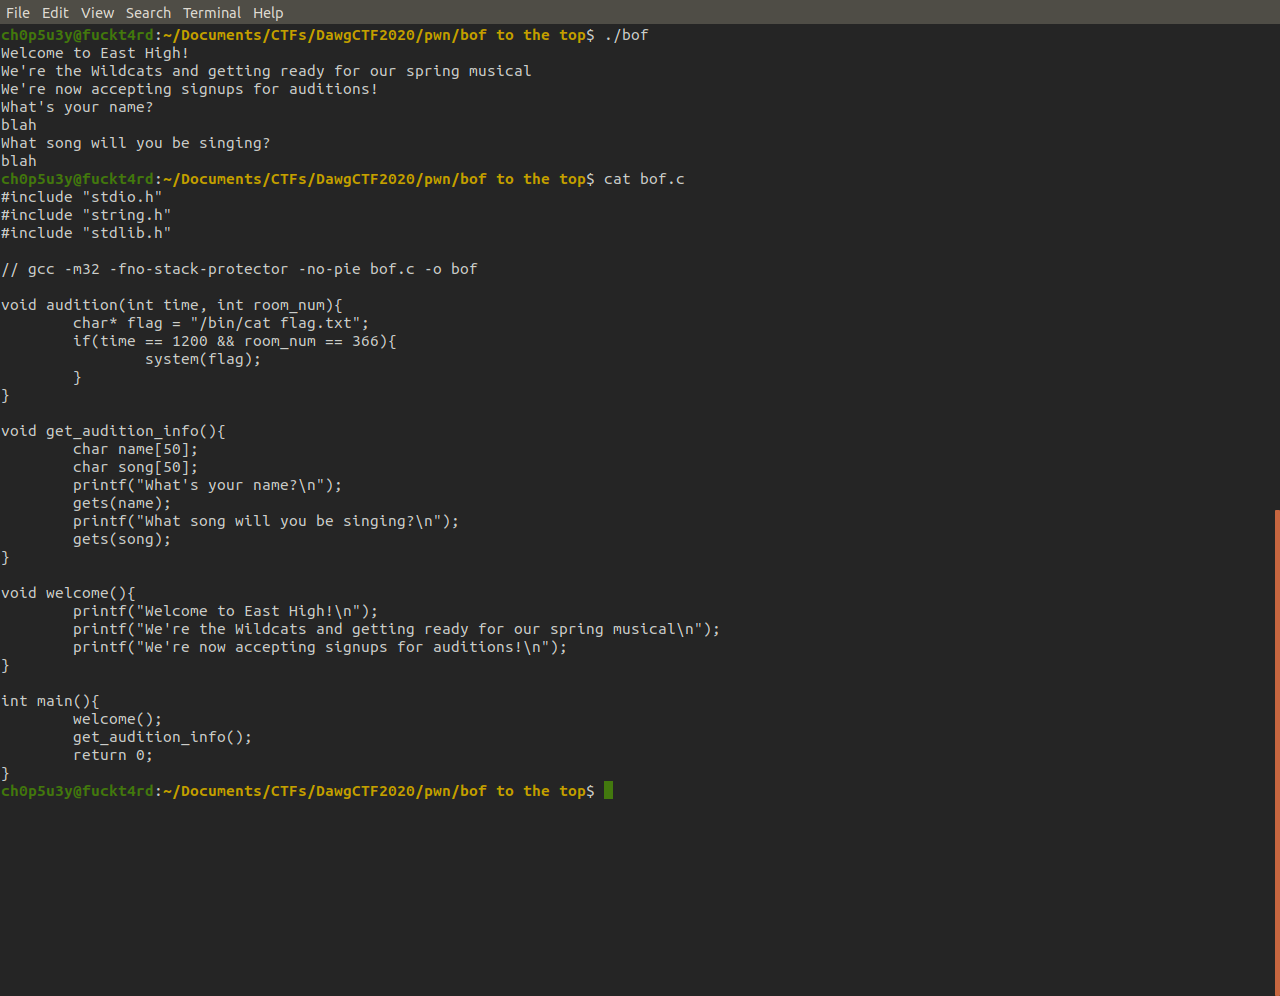The height and width of the screenshot is (996, 1280).
Task: Click output line 'What song will you be singing?'
Action: (x=135, y=143)
